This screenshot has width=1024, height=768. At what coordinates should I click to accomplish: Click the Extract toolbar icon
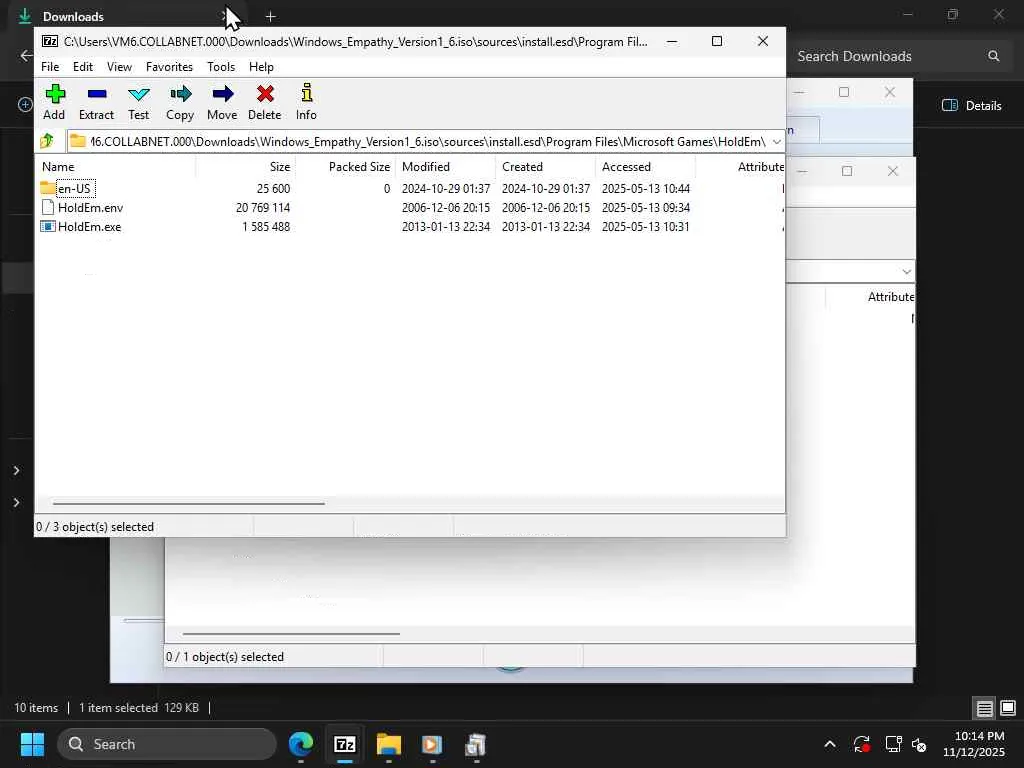97,94
